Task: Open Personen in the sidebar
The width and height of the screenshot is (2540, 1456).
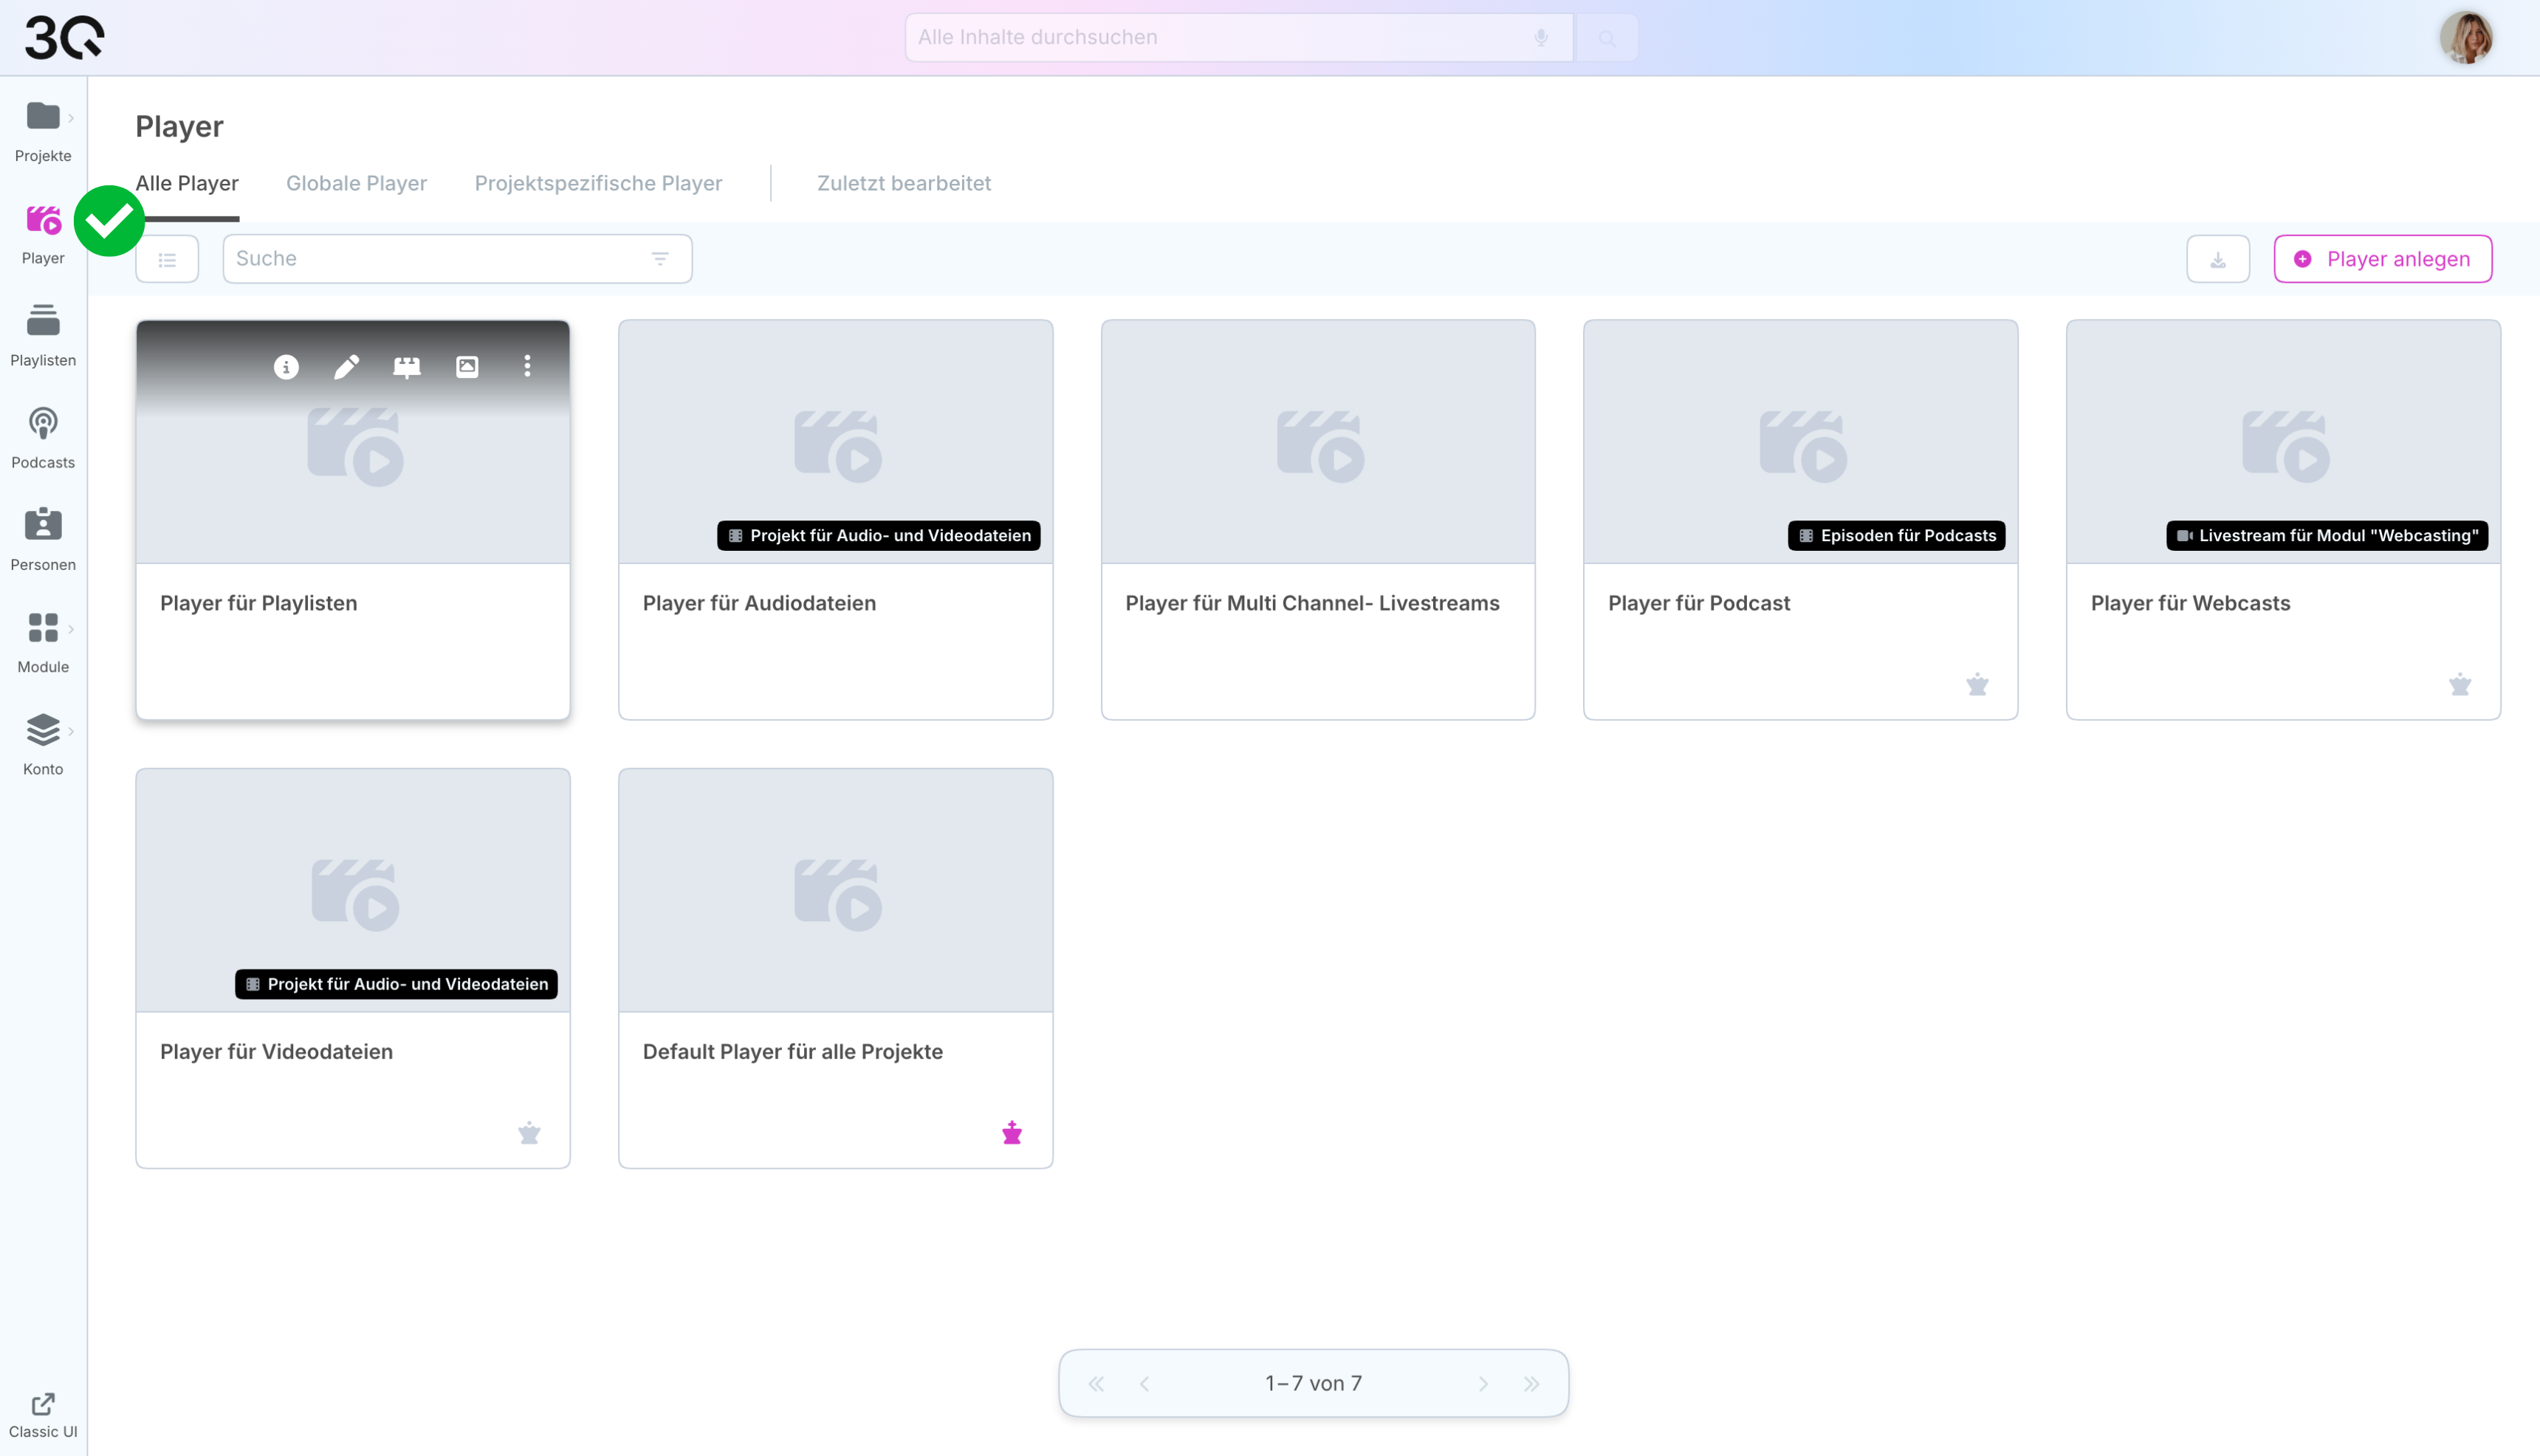Action: [43, 539]
